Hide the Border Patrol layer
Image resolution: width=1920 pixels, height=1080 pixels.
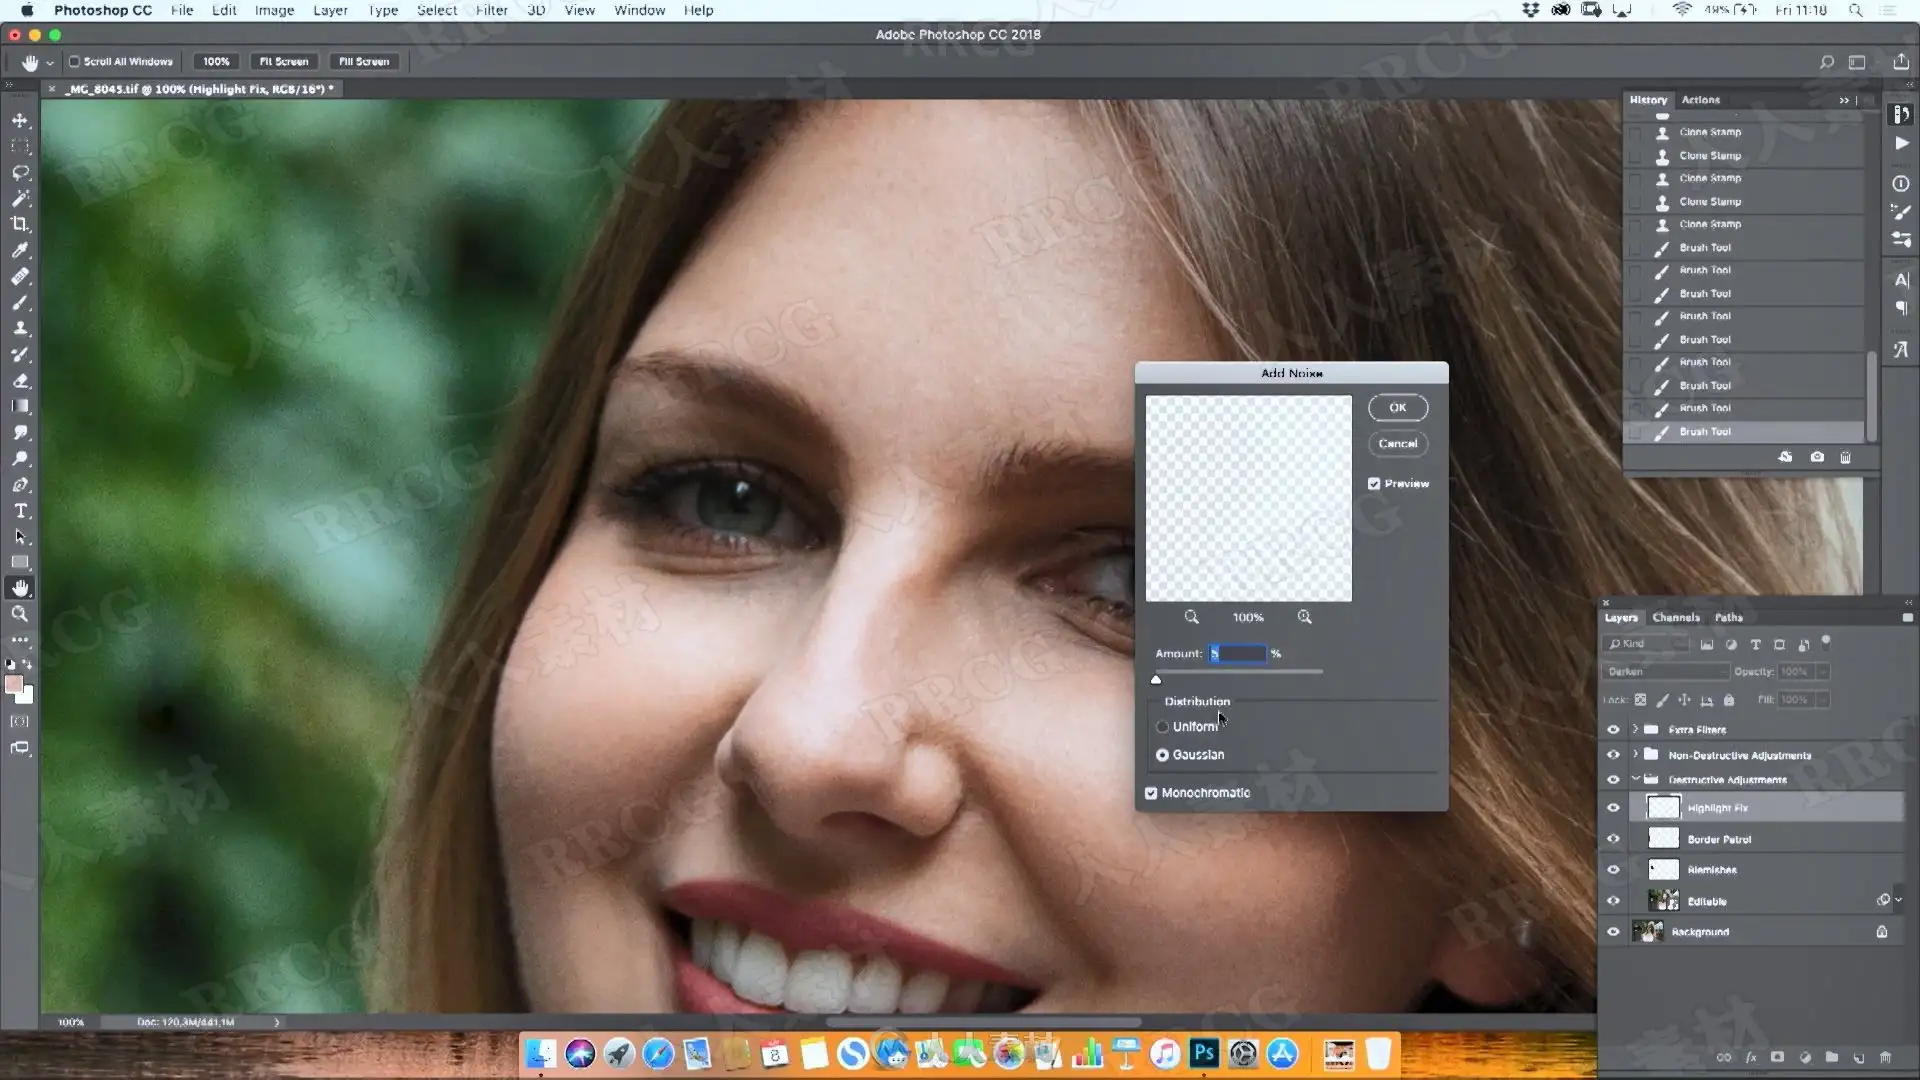tap(1613, 839)
